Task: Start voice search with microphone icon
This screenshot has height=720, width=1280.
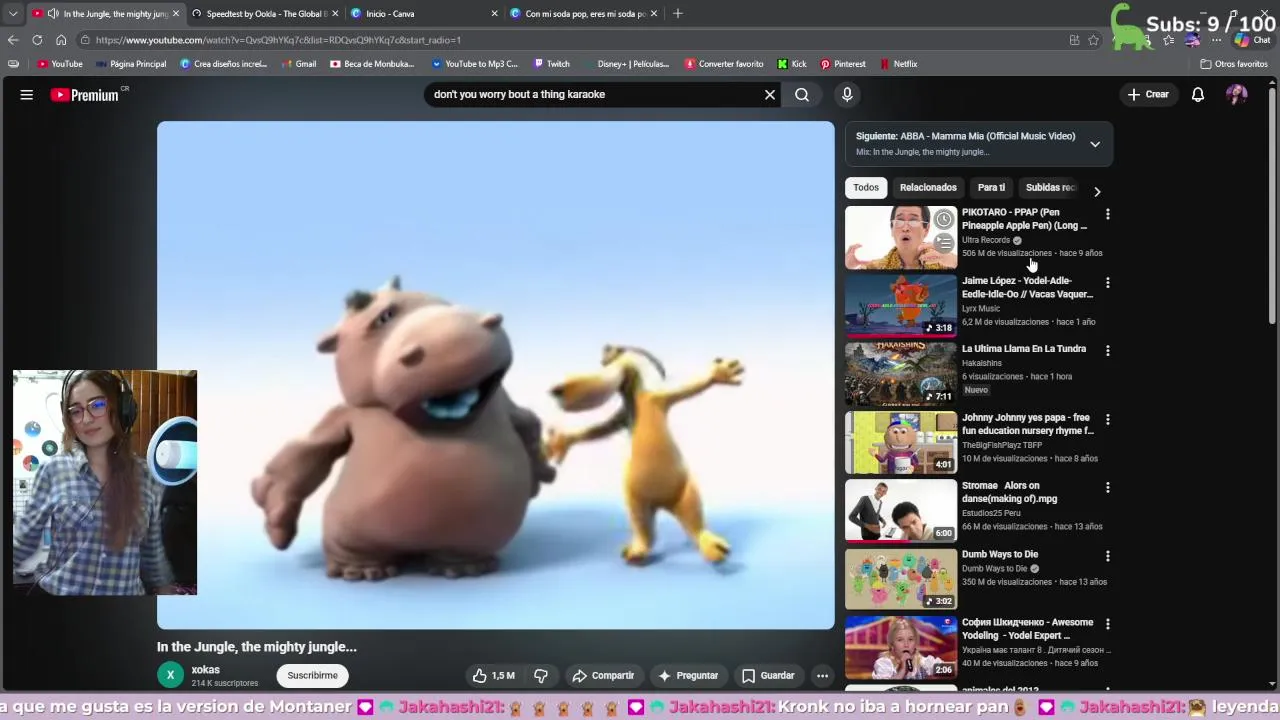Action: click(847, 94)
